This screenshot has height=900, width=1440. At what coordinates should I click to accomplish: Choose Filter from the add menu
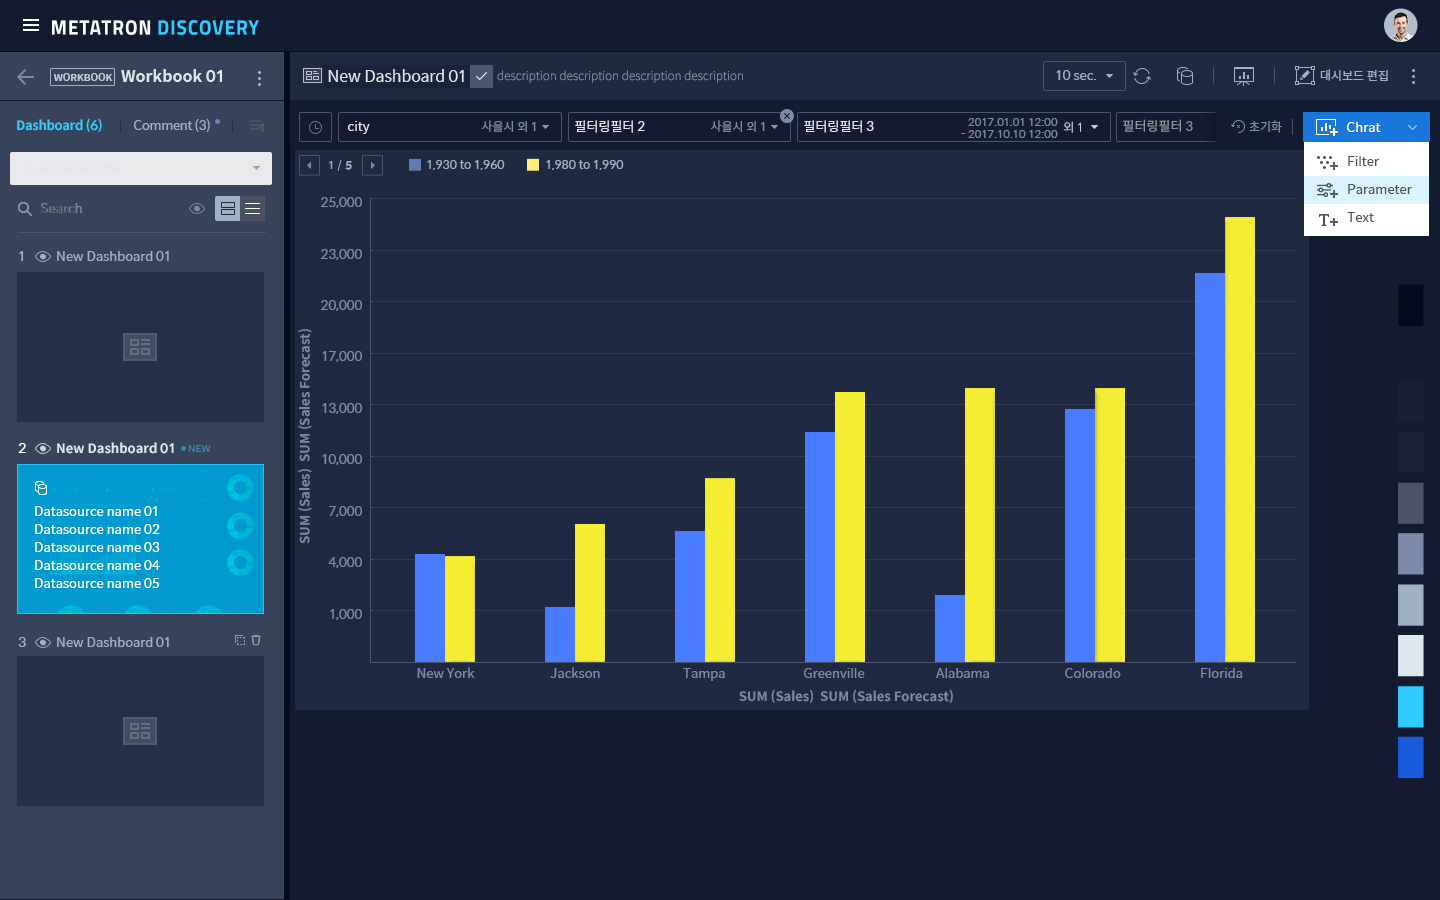(x=1366, y=161)
